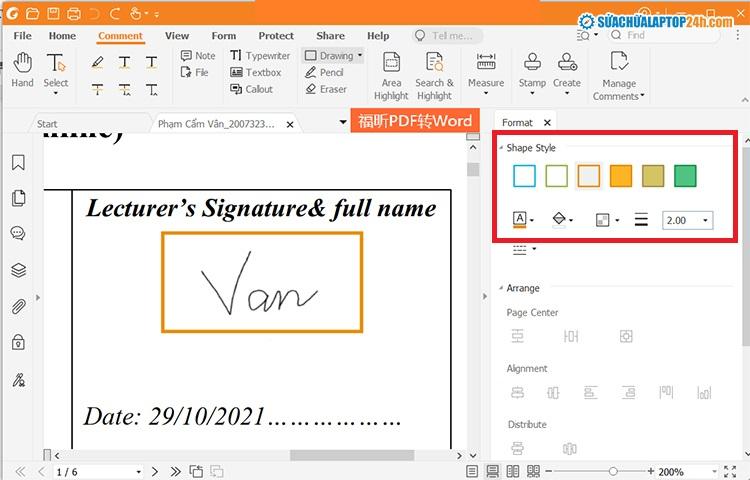The width and height of the screenshot is (750, 480).
Task: Switch to the Start document tab
Action: (47, 124)
